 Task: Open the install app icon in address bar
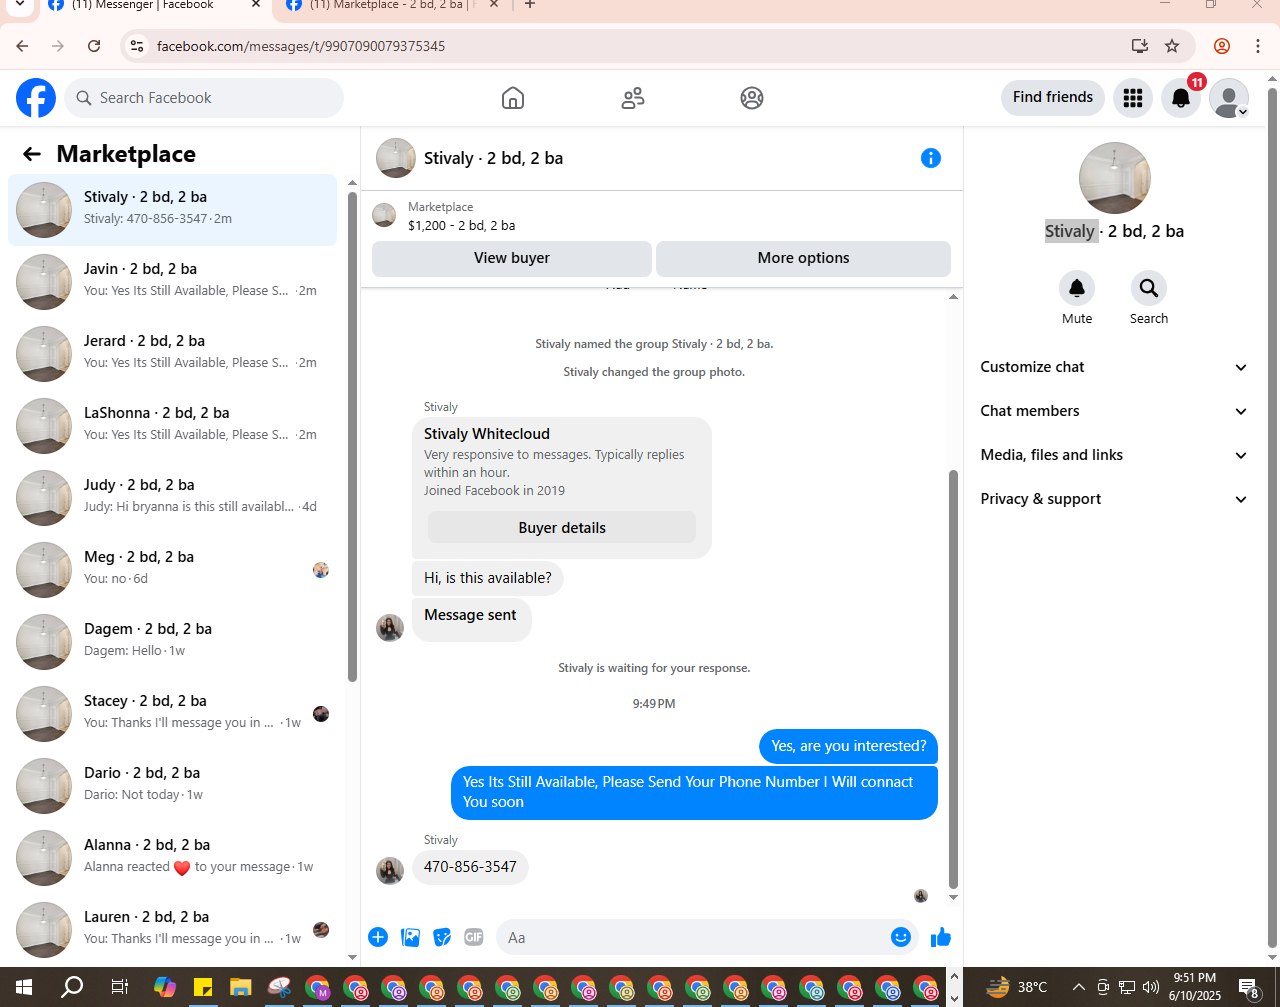coord(1139,46)
